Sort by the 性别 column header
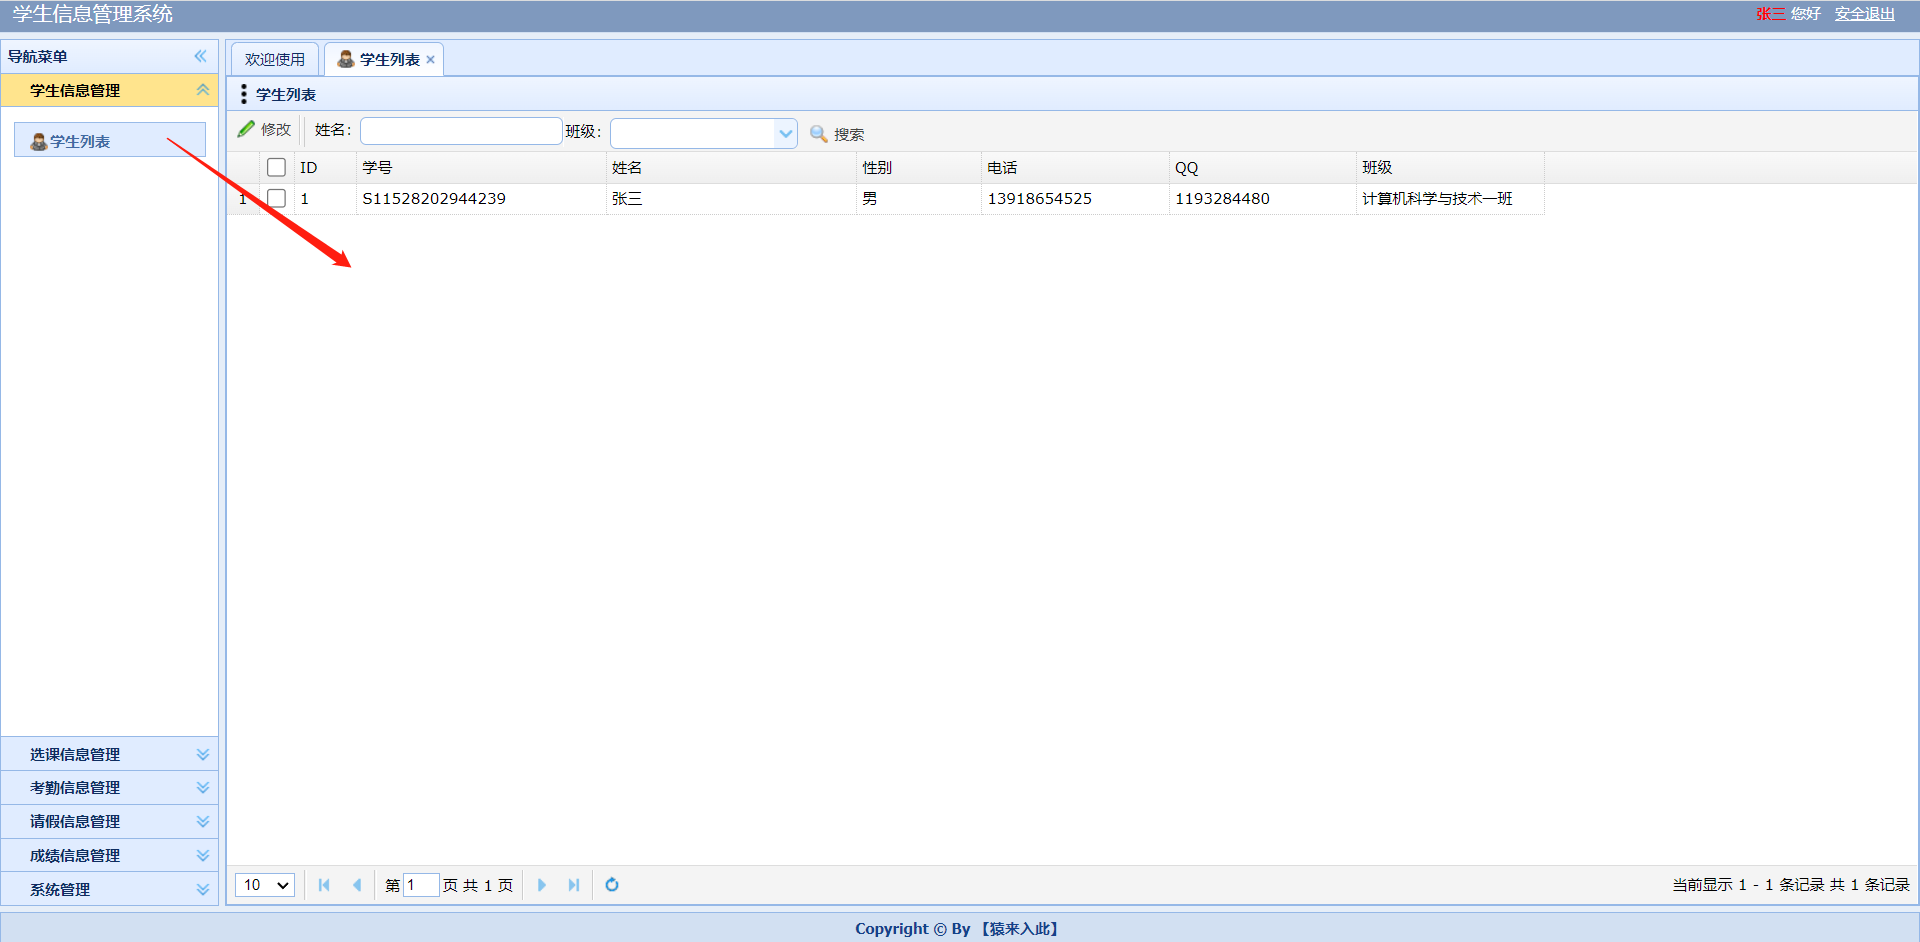The width and height of the screenshot is (1920, 942). point(919,167)
